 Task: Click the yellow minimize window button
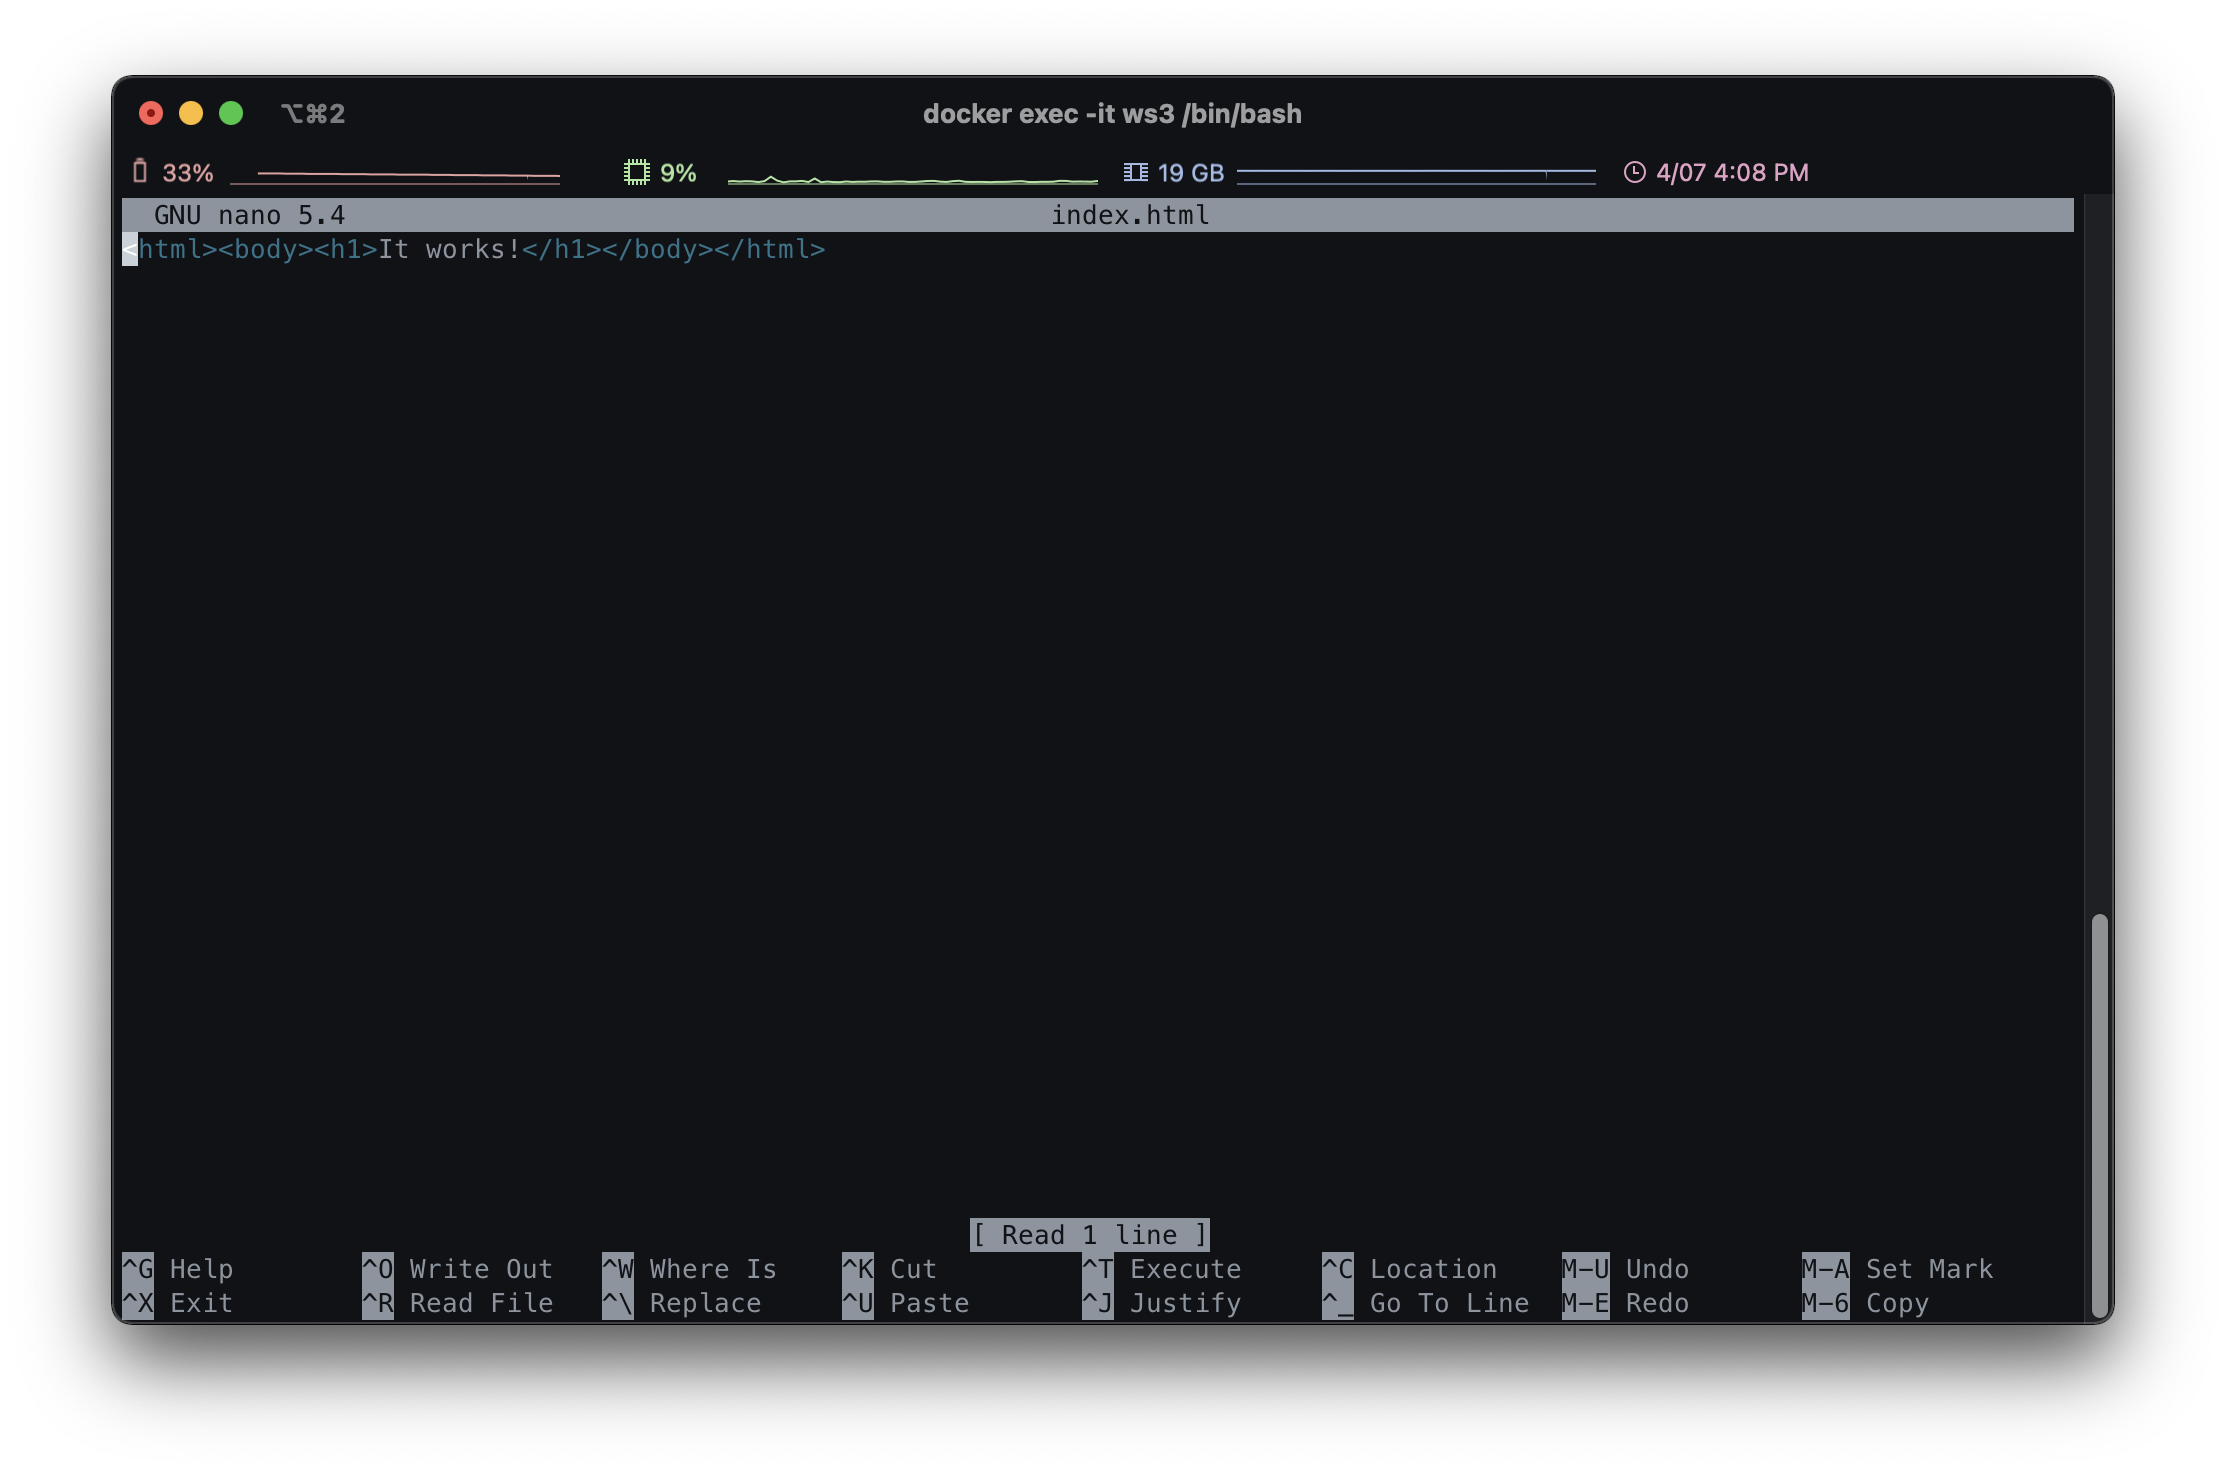pyautogui.click(x=191, y=113)
